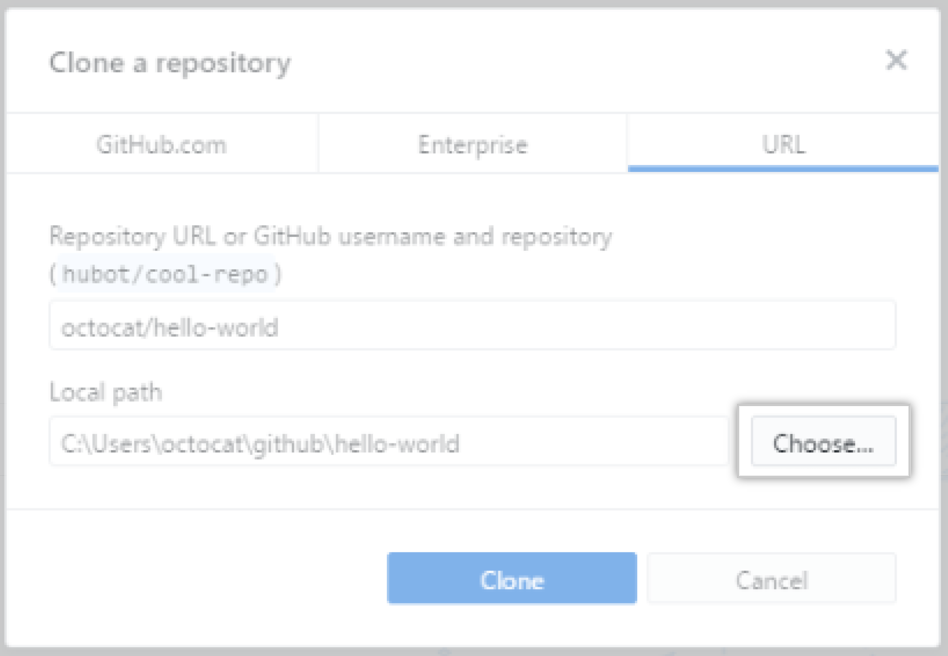This screenshot has height=656, width=948.
Task: Click the Repository URL input field
Action: (x=472, y=326)
